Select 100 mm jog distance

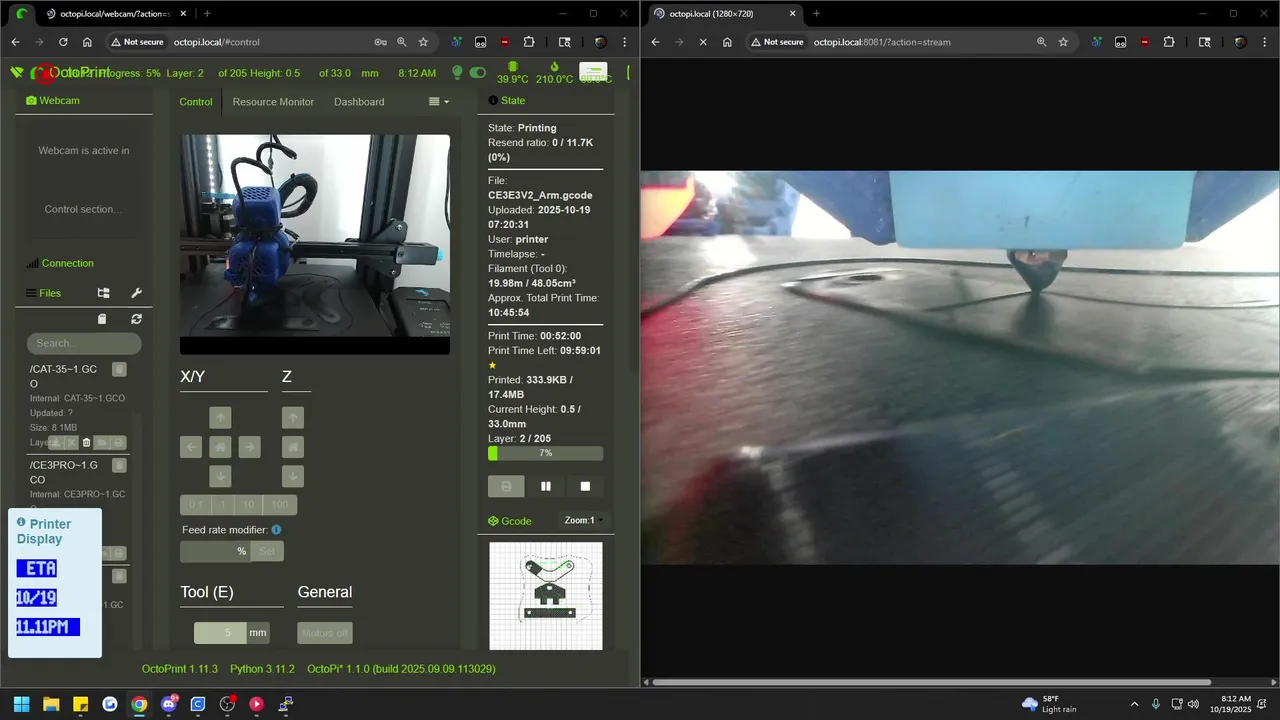click(280, 505)
